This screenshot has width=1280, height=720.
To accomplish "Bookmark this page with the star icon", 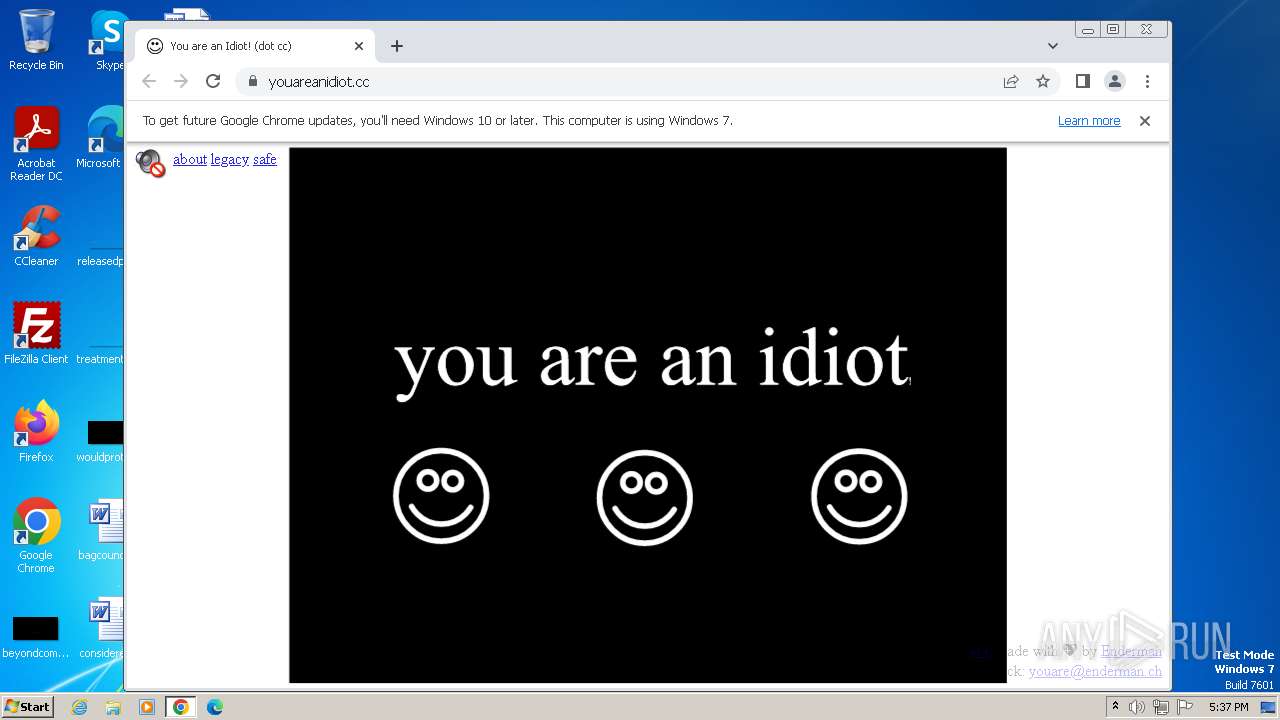I will tap(1043, 81).
